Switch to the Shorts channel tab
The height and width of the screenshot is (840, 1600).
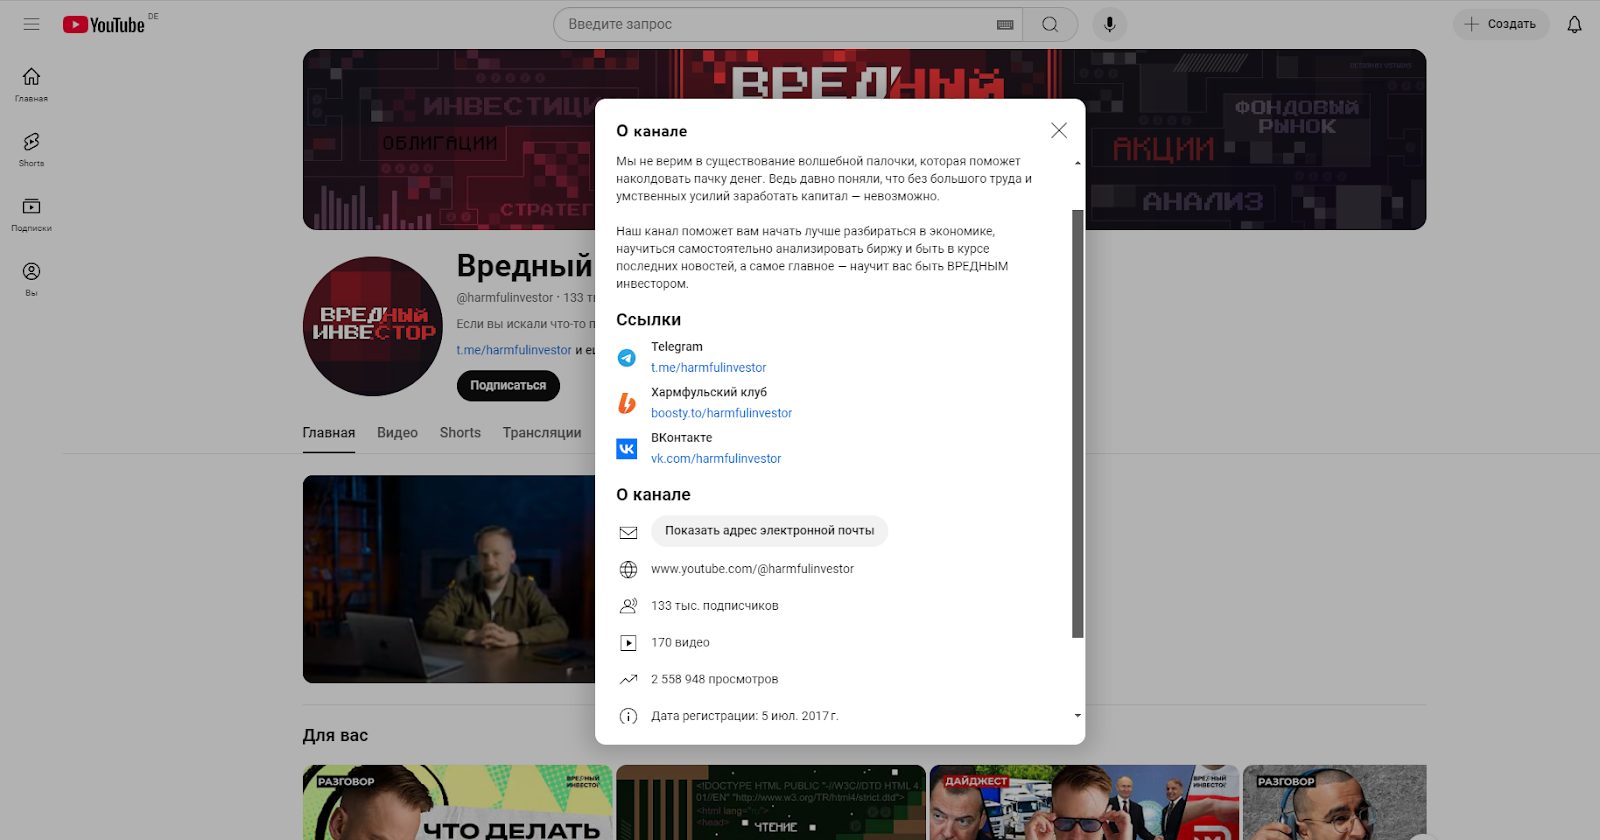[x=460, y=433]
